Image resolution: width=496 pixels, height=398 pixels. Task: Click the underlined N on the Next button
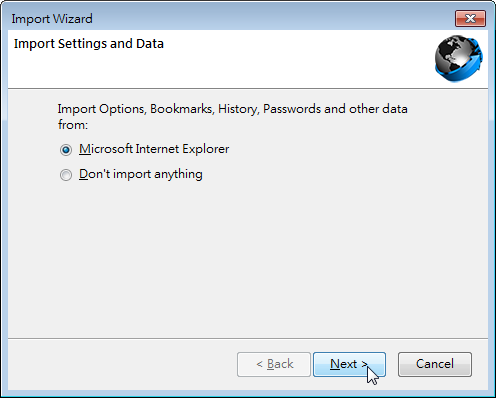point(335,364)
